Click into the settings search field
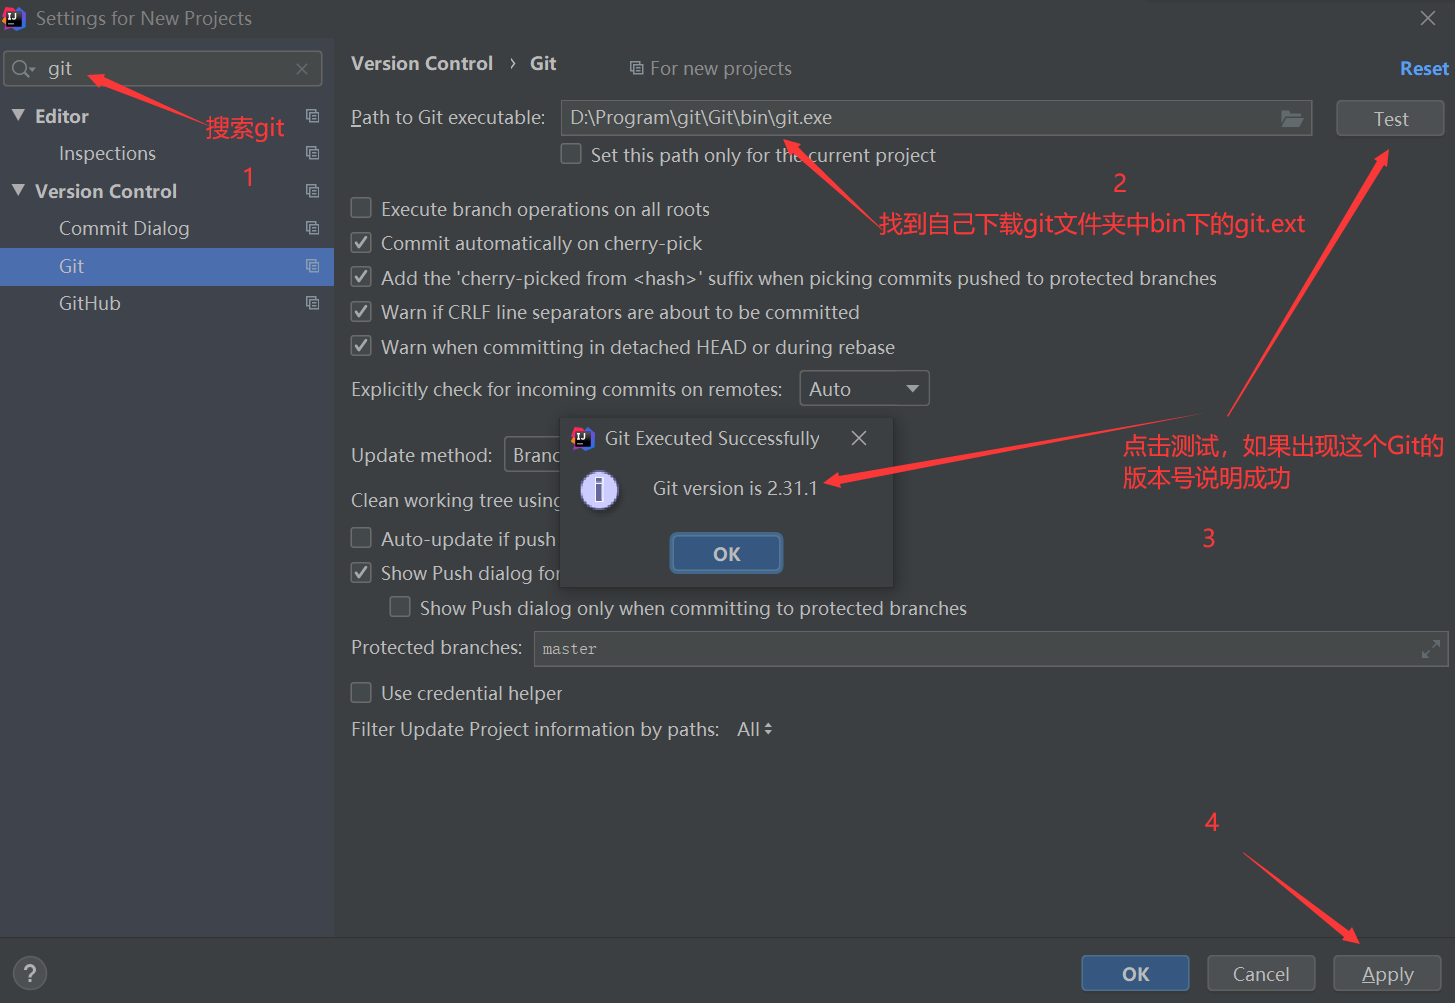 point(164,69)
